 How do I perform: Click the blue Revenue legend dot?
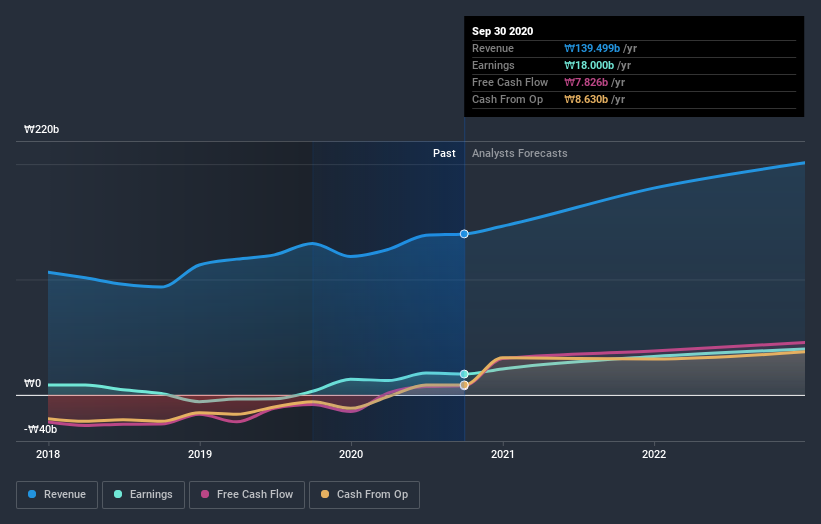tap(32, 494)
